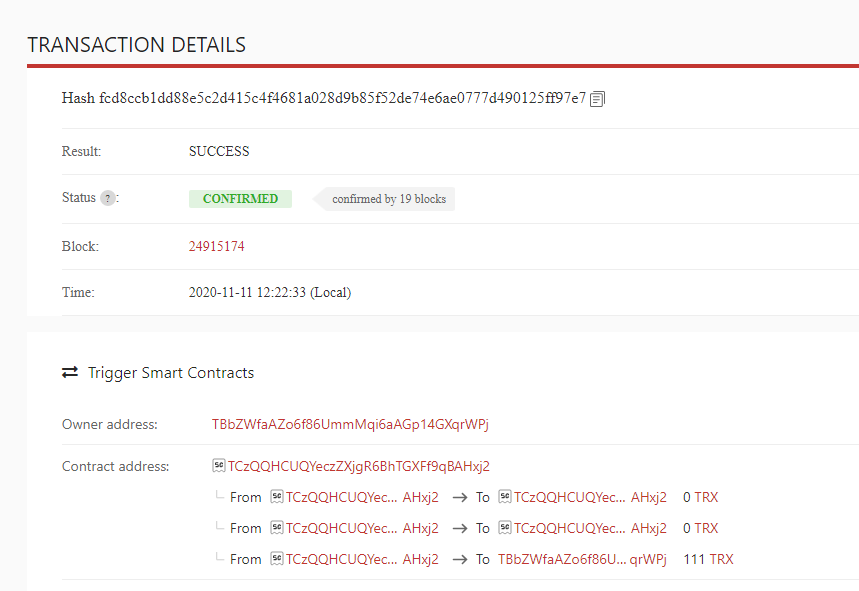Click the TRX token link in the second transfer row
The image size is (859, 591).
706,528
